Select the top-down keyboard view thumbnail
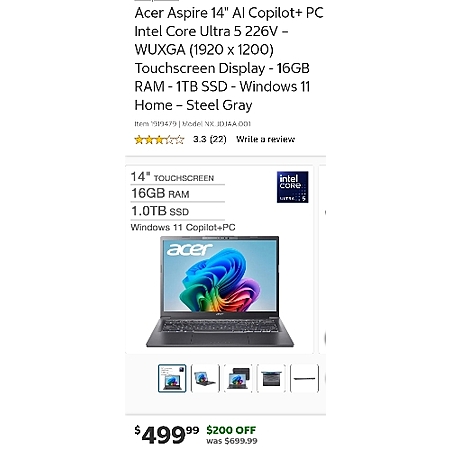 (x=271, y=378)
